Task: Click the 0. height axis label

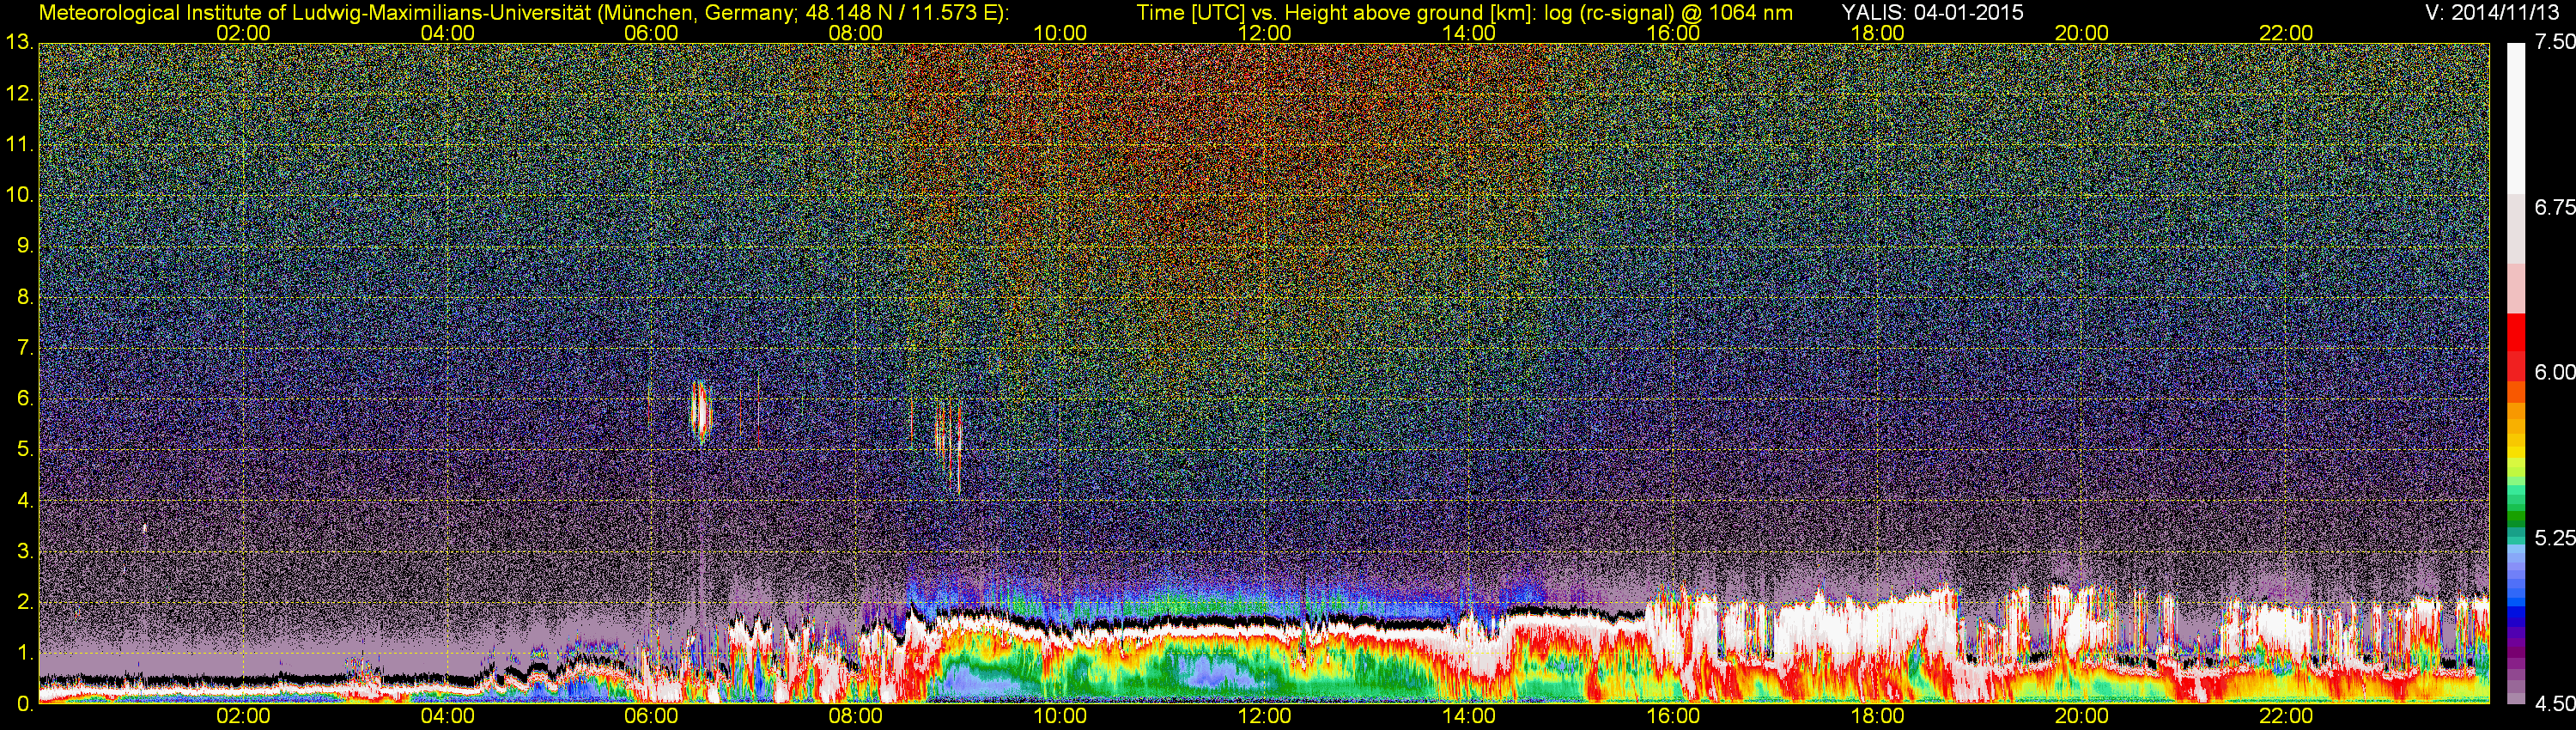Action: [25, 704]
